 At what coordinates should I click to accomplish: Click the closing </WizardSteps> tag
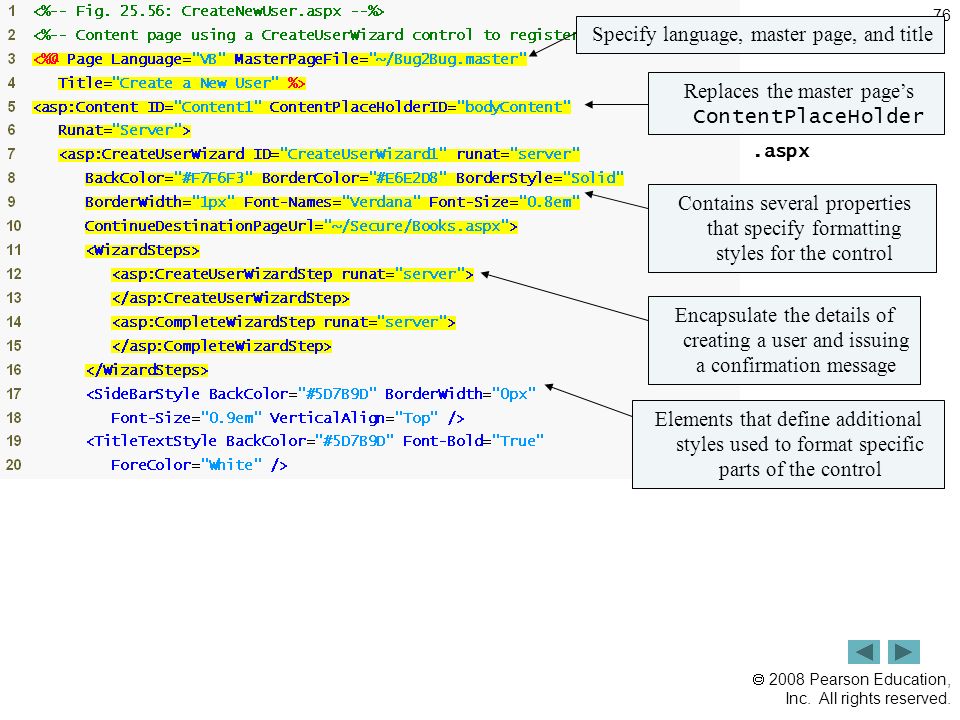click(x=147, y=370)
